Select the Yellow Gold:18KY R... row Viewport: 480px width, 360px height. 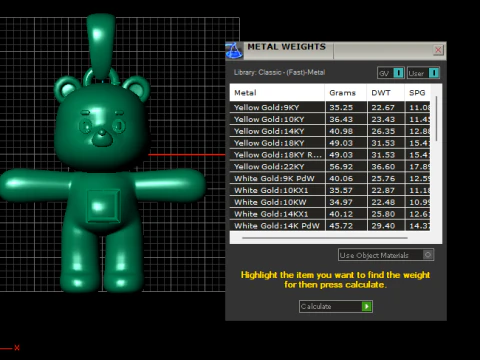330,155
